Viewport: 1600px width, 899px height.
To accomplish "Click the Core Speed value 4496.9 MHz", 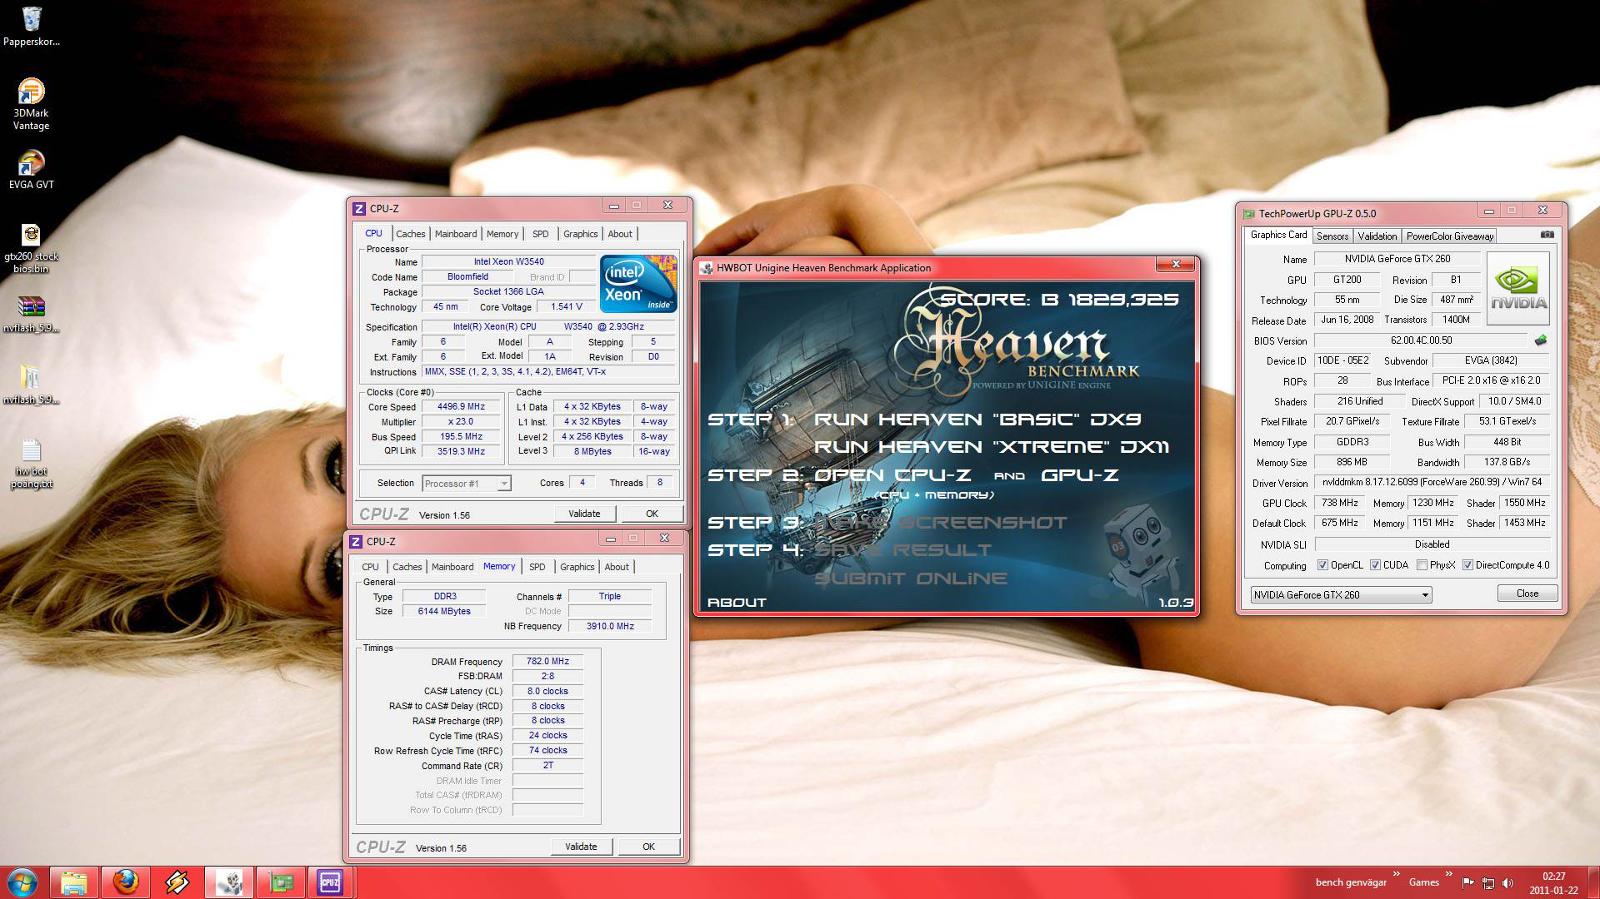I will pyautogui.click(x=461, y=407).
